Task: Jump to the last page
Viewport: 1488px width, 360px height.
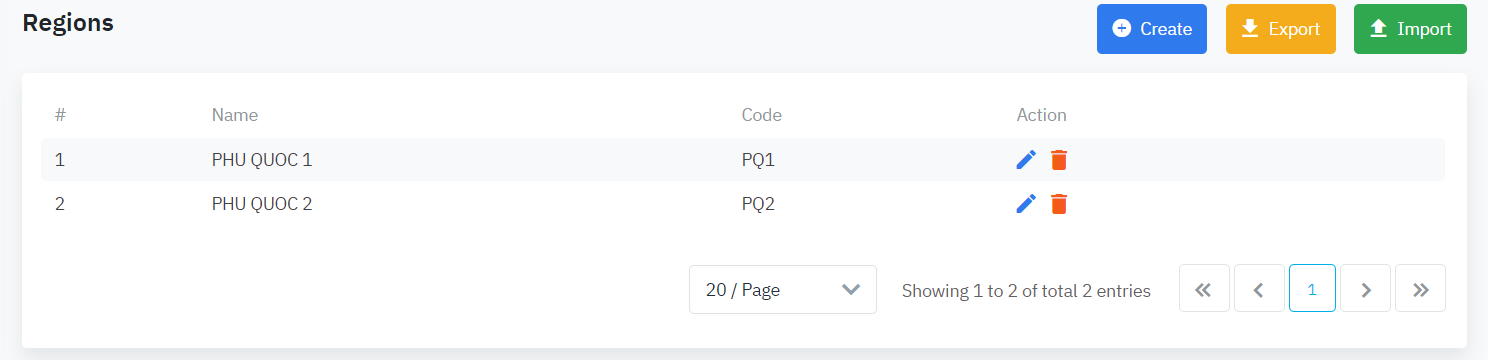Action: (1420, 289)
